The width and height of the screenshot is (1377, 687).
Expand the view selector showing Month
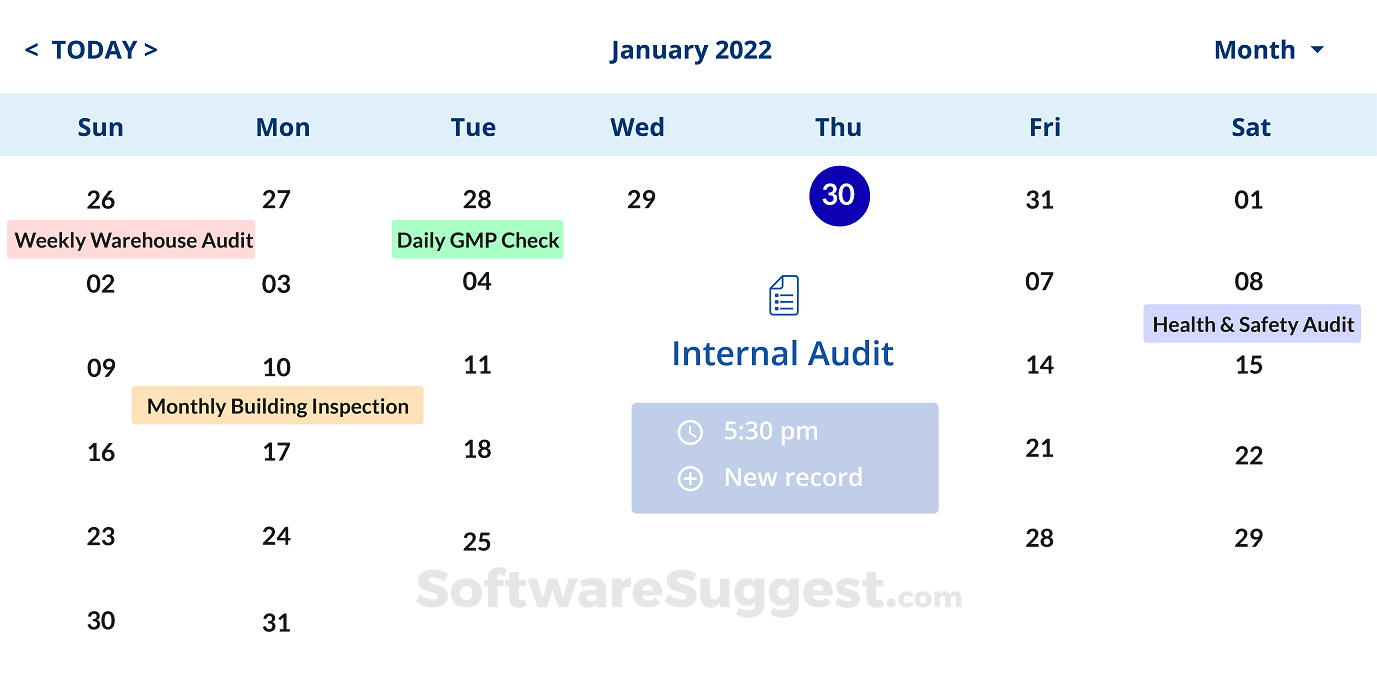pos(1269,50)
